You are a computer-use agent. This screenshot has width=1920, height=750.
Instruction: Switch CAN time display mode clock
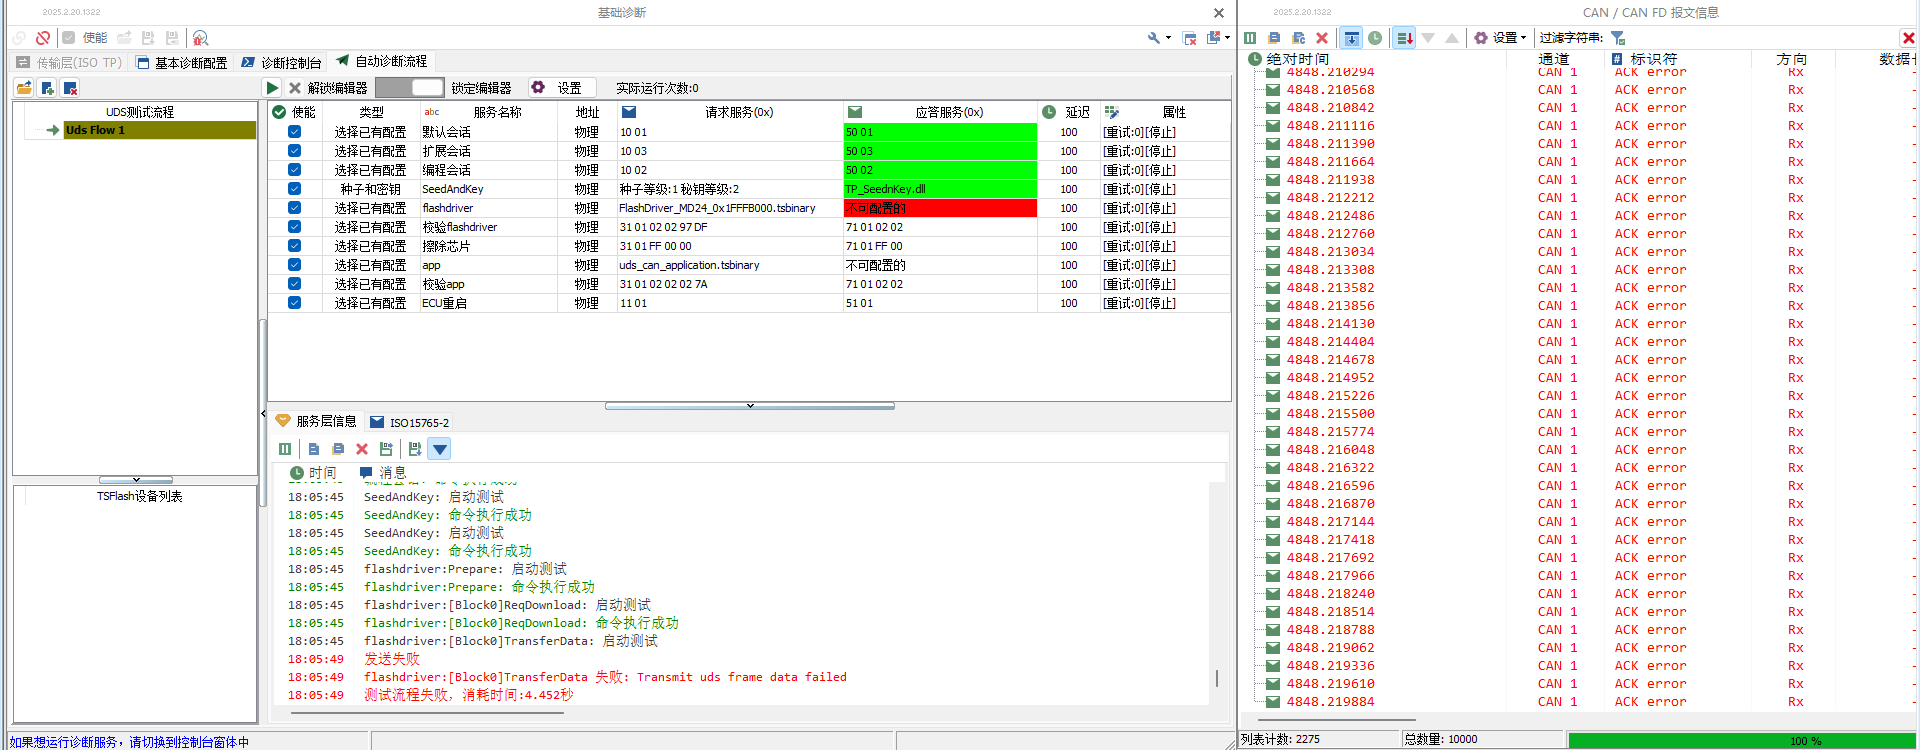coord(1375,38)
